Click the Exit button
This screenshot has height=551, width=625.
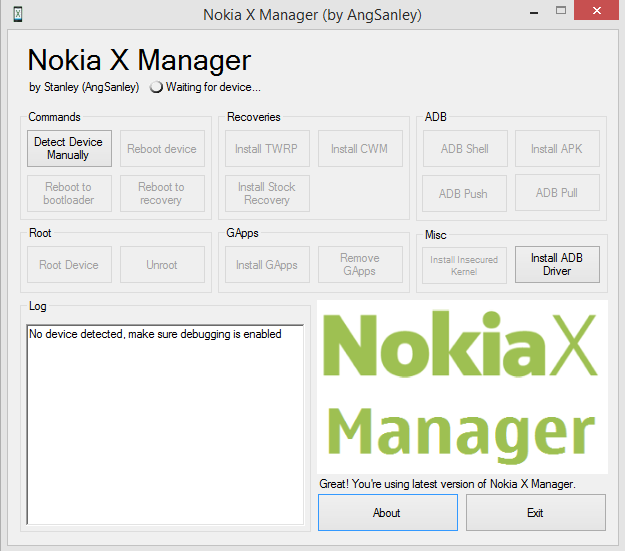(x=535, y=513)
